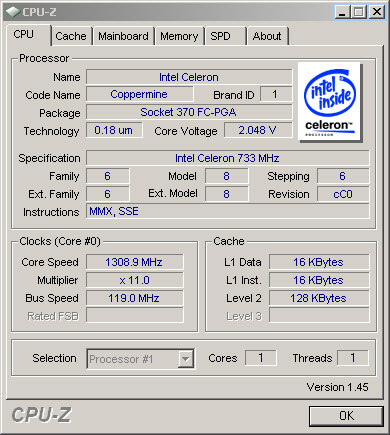Click the CPU-Z title bar app icon
The width and height of the screenshot is (390, 435).
coord(13,12)
